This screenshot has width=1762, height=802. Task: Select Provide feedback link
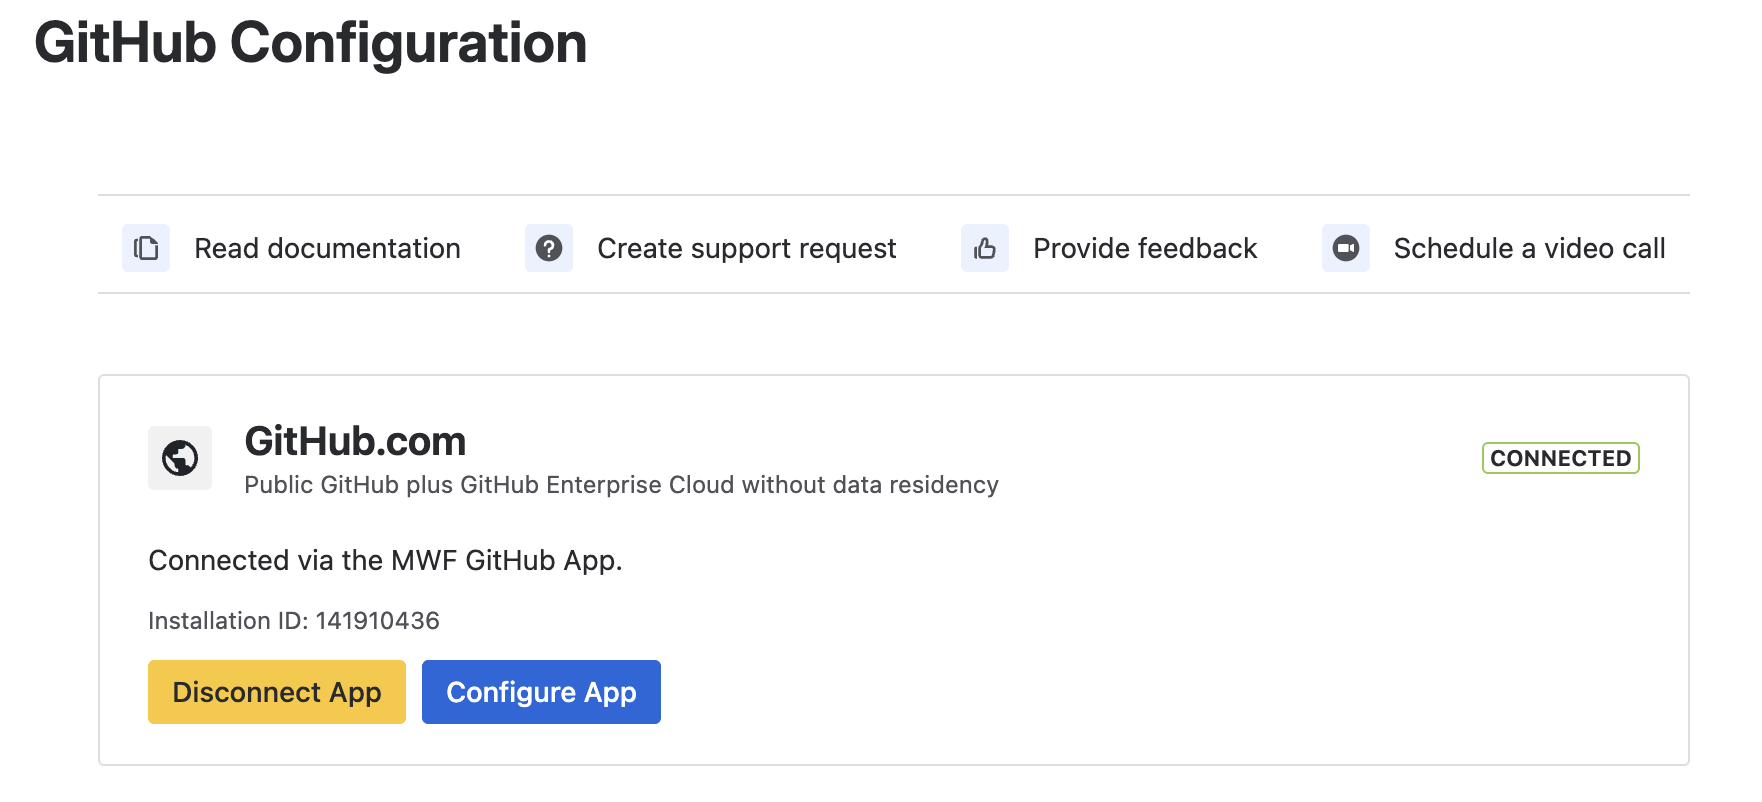pyautogui.click(x=1145, y=248)
